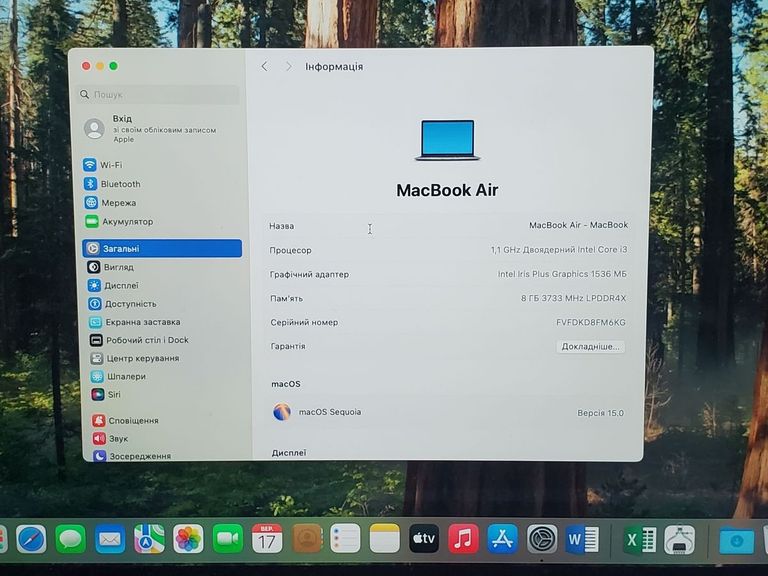Open Safari from the Dock
Screen dimensions: 768x576
pos(31,539)
